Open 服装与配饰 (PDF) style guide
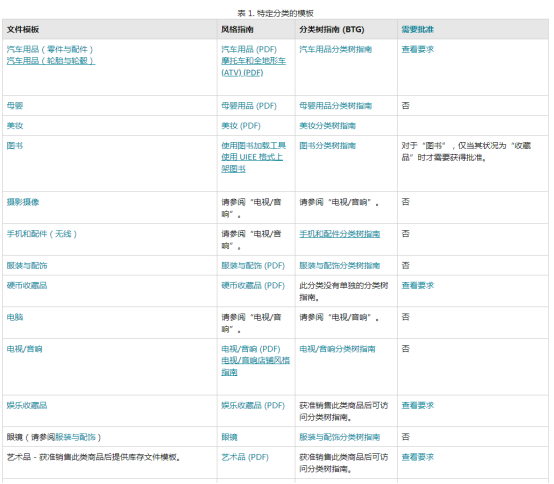This screenshot has height=484, width=554. tap(253, 266)
